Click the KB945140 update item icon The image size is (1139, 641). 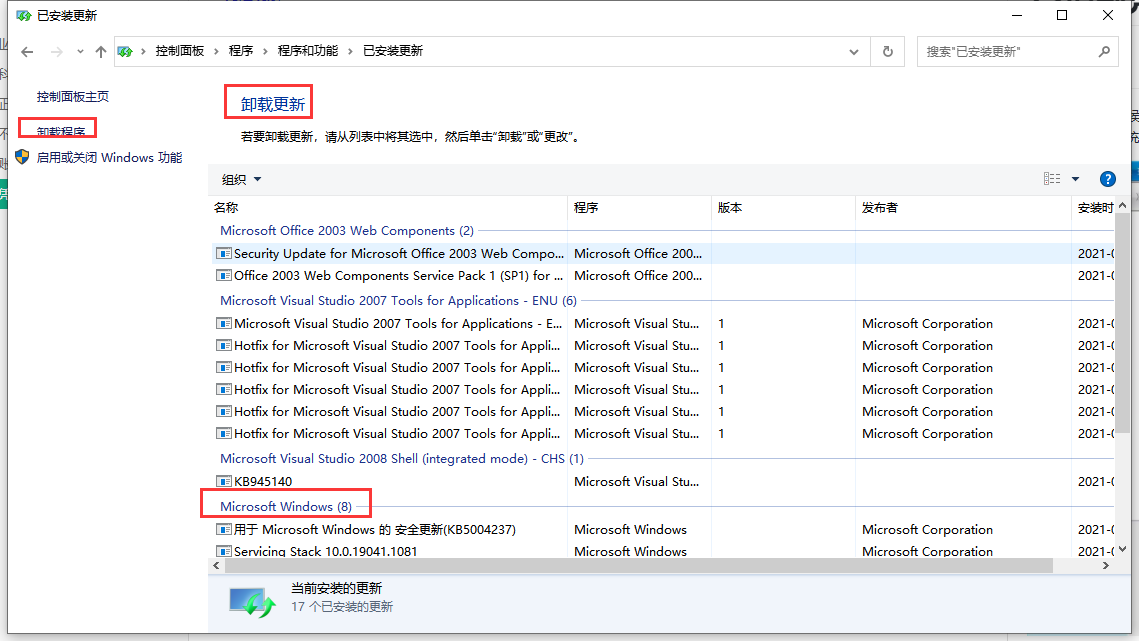click(x=224, y=481)
